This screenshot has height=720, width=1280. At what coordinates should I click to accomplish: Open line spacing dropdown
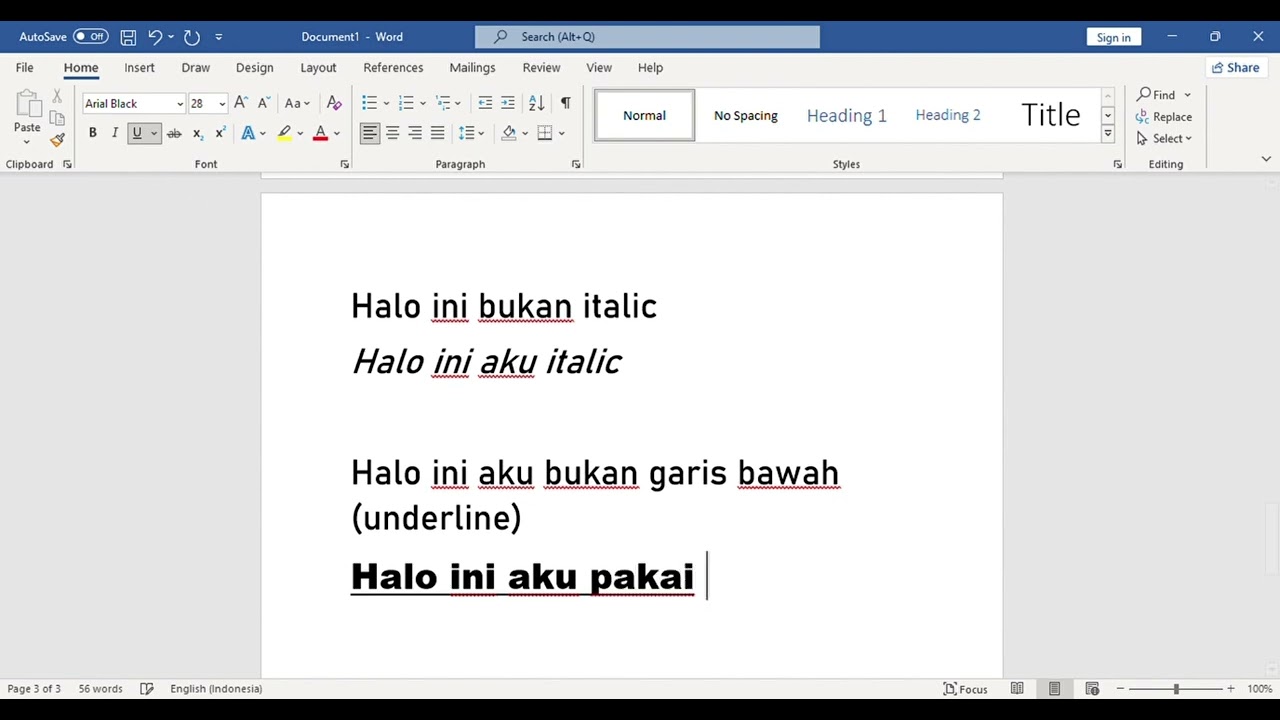(470, 133)
